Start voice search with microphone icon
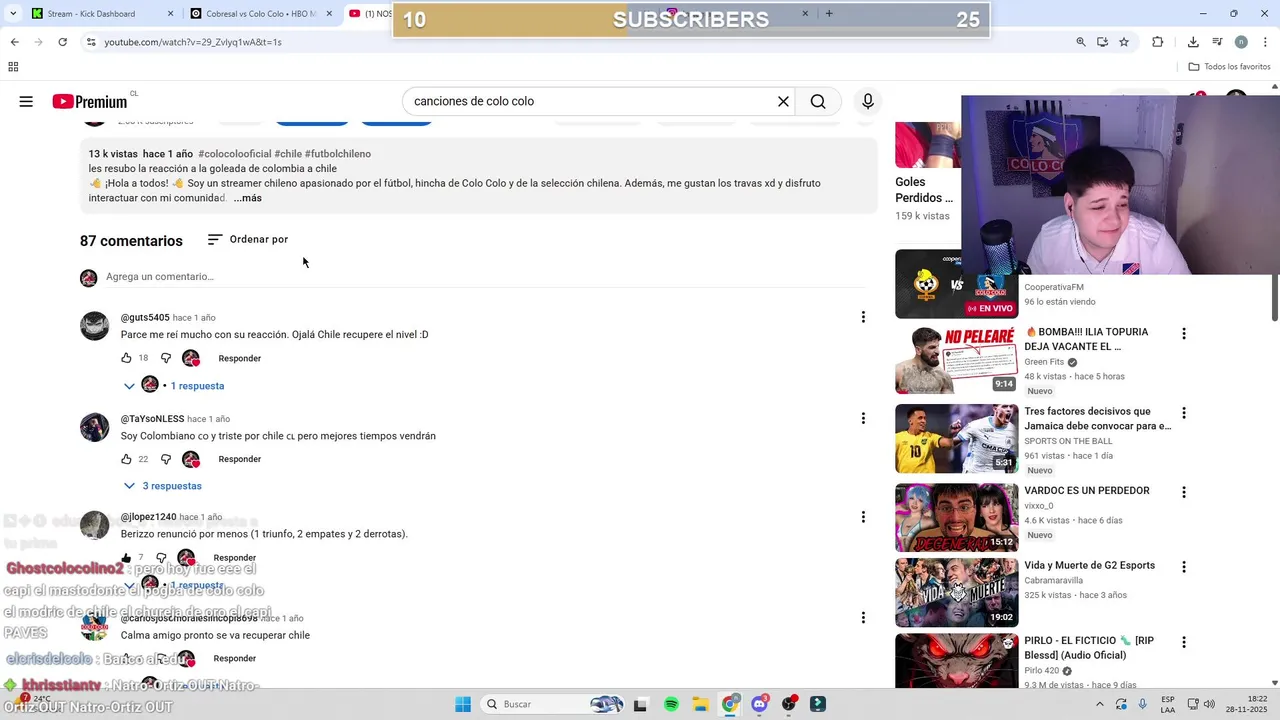Viewport: 1280px width, 720px height. (868, 101)
